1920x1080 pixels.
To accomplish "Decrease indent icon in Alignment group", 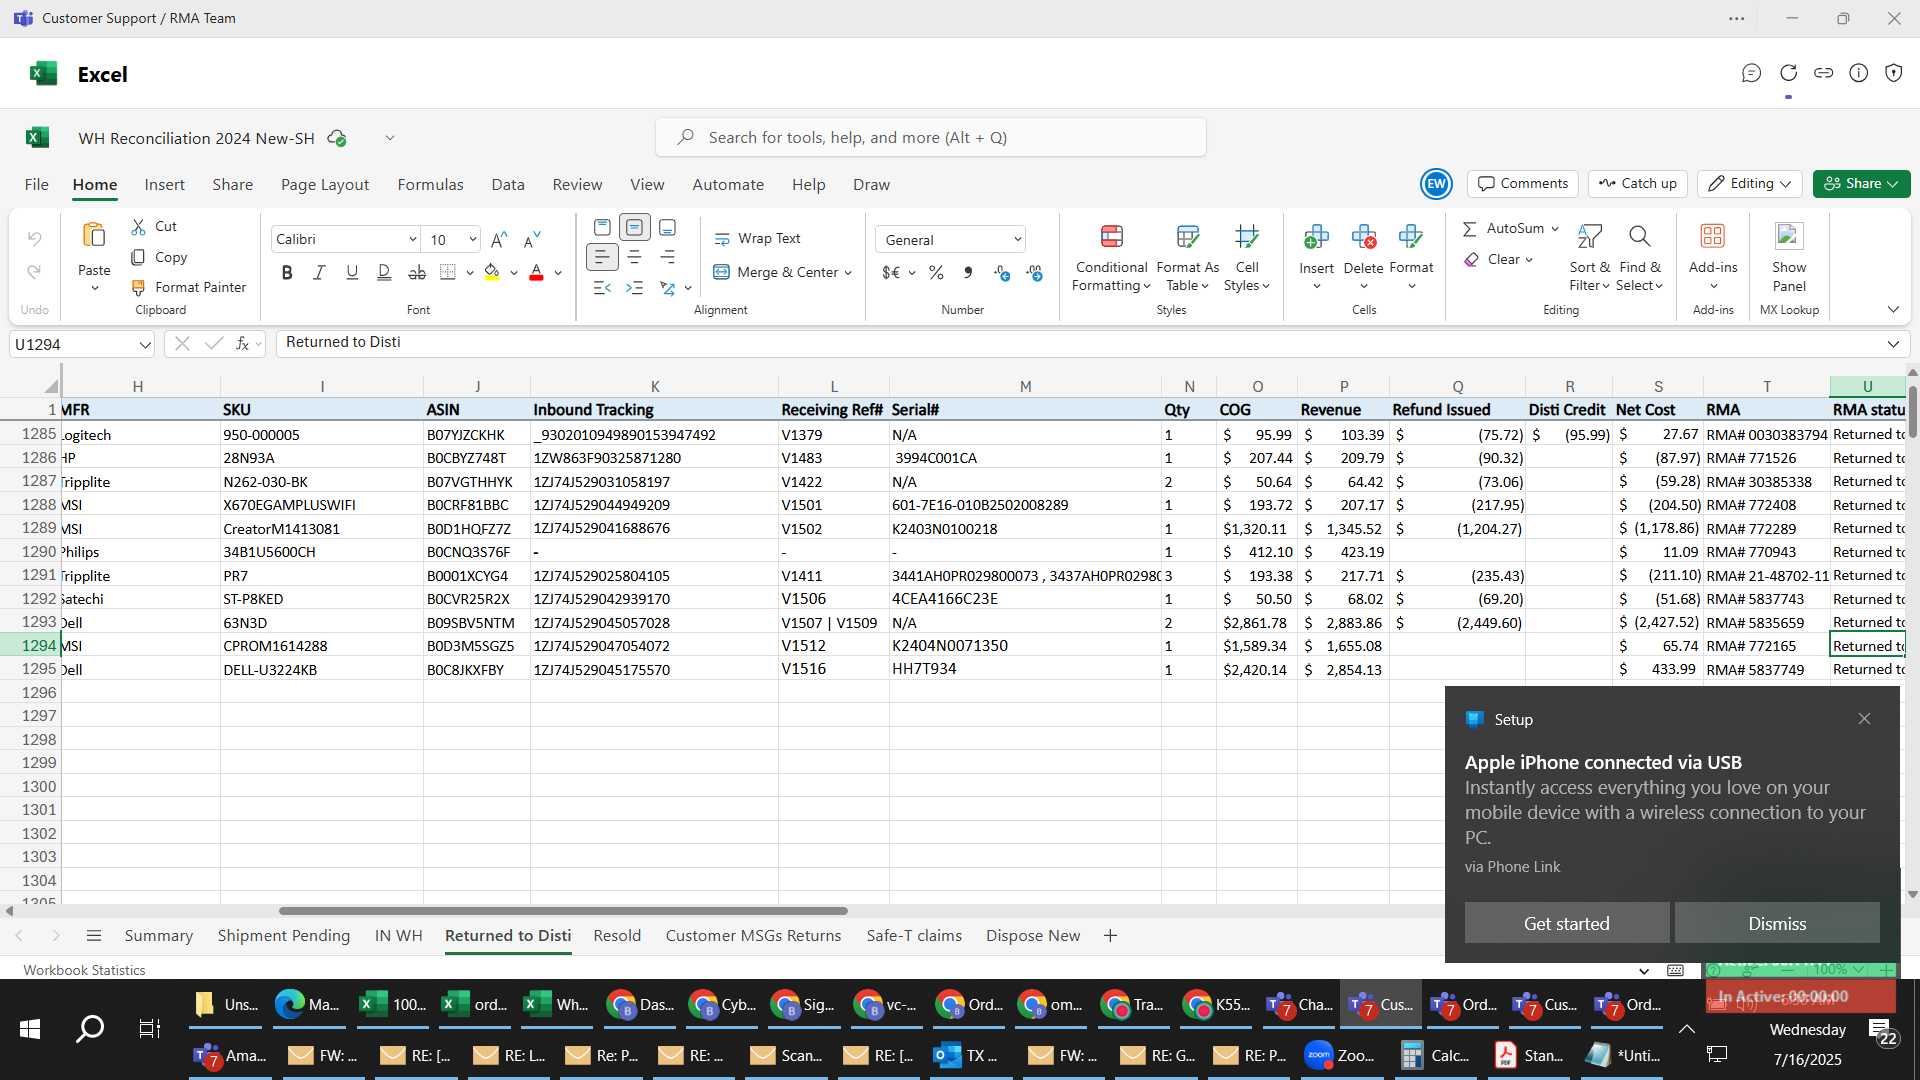I will click(x=601, y=288).
